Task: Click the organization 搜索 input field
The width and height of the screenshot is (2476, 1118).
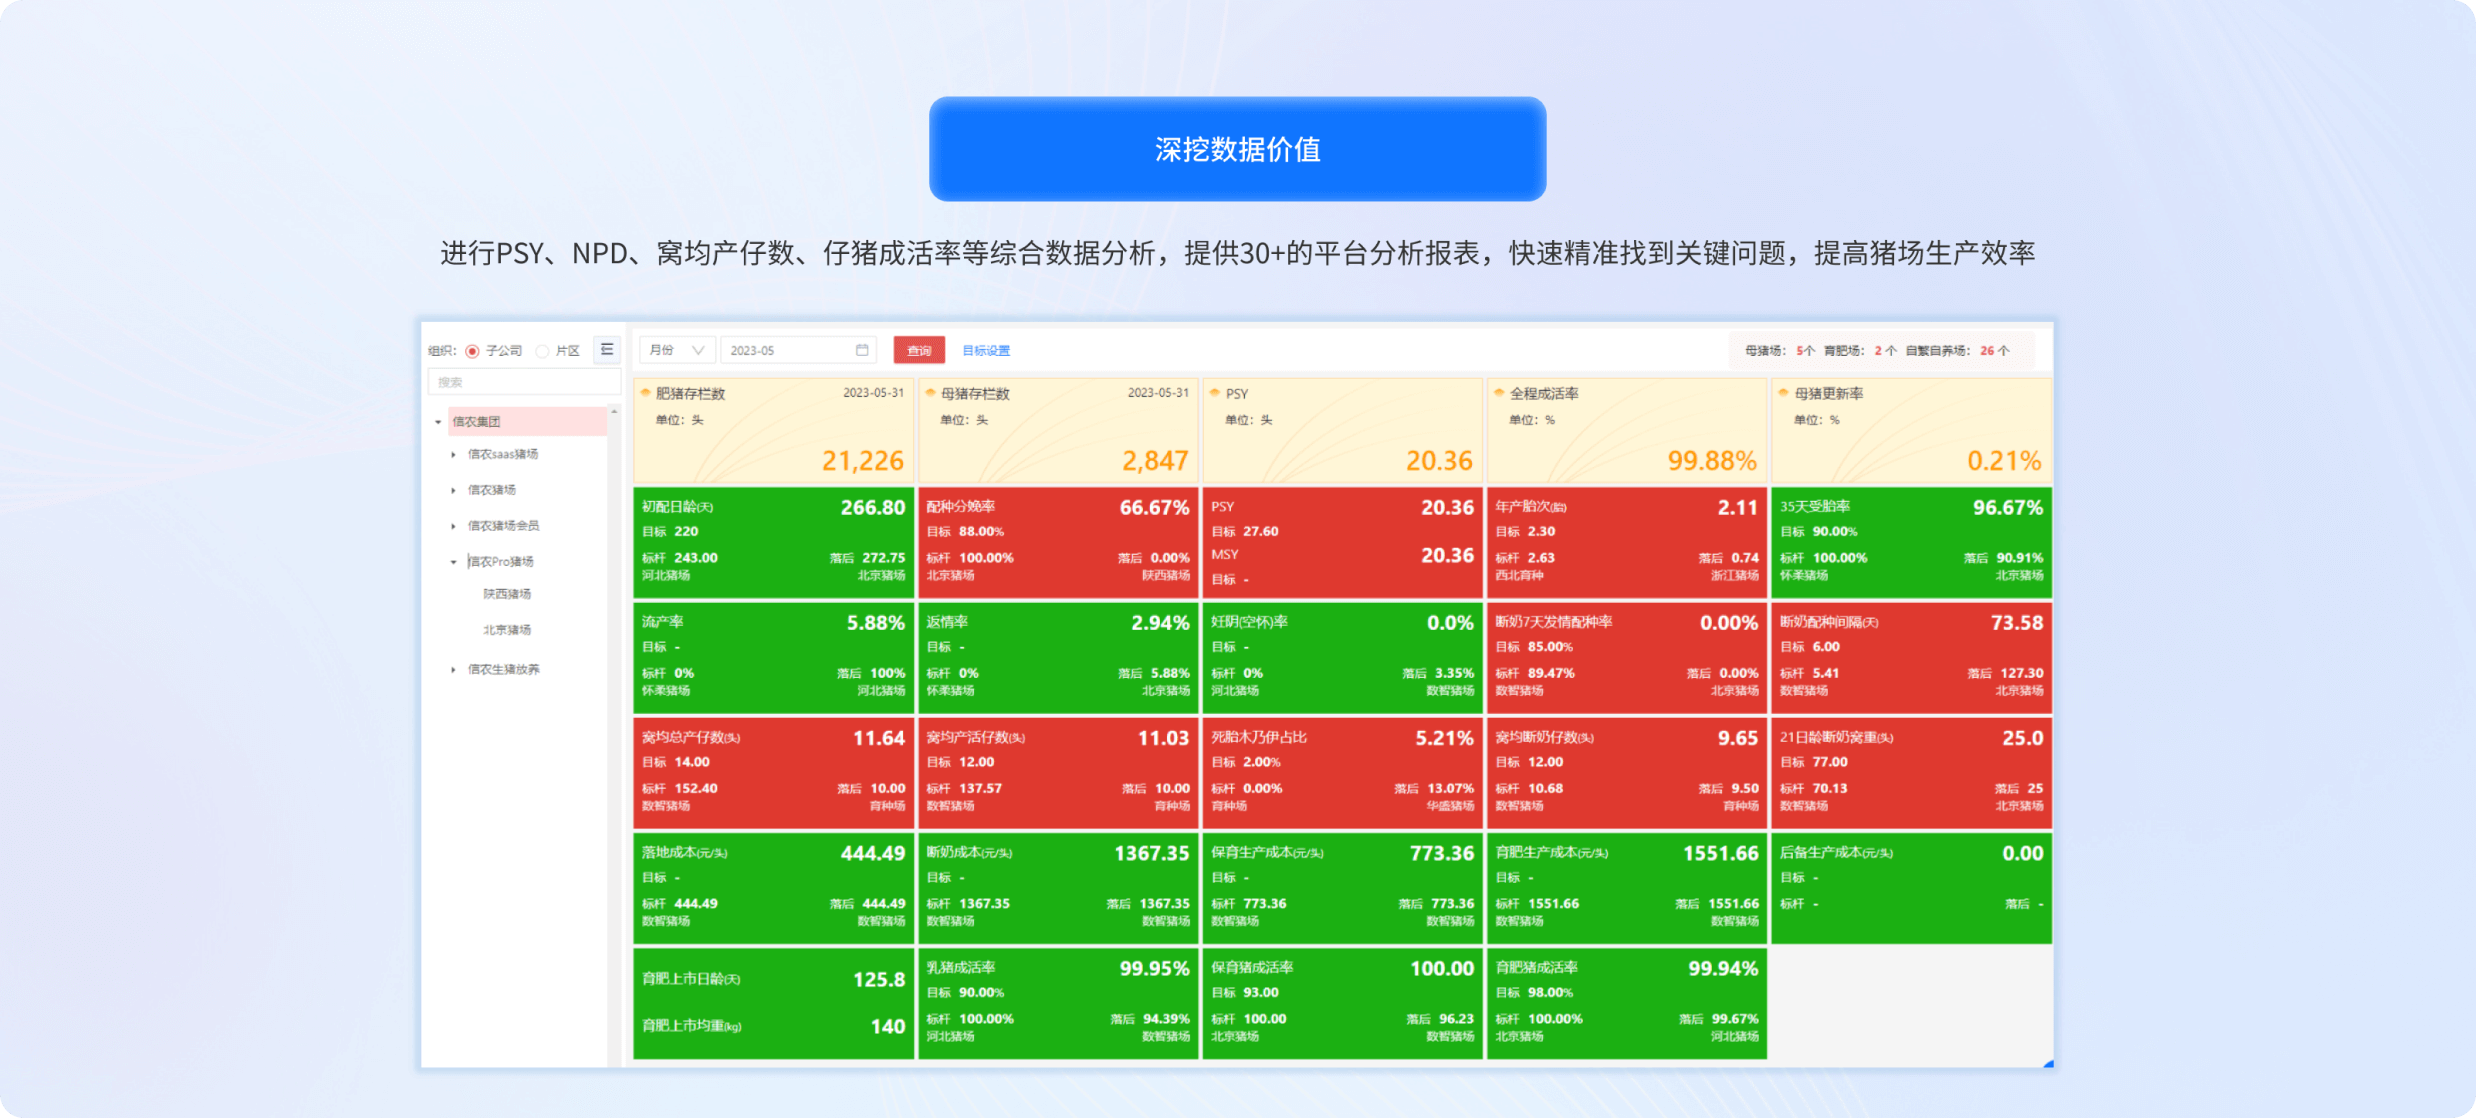Action: point(523,382)
